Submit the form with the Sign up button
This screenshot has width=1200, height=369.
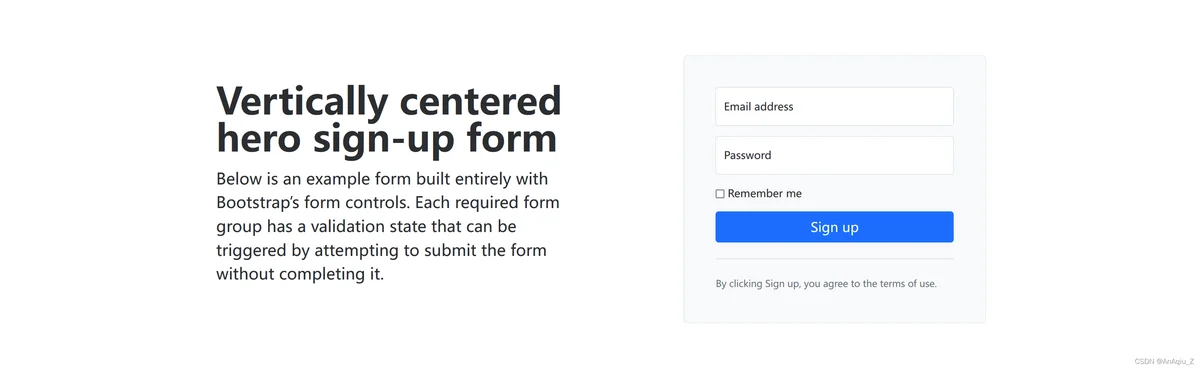pyautogui.click(x=834, y=227)
